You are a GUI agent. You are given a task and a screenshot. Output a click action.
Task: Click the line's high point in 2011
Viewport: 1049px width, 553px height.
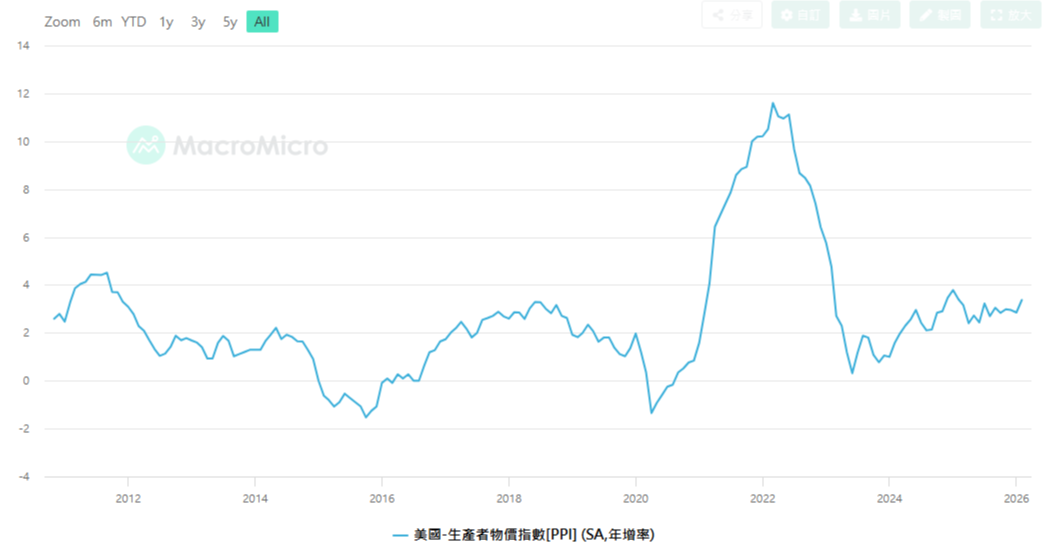pos(107,272)
